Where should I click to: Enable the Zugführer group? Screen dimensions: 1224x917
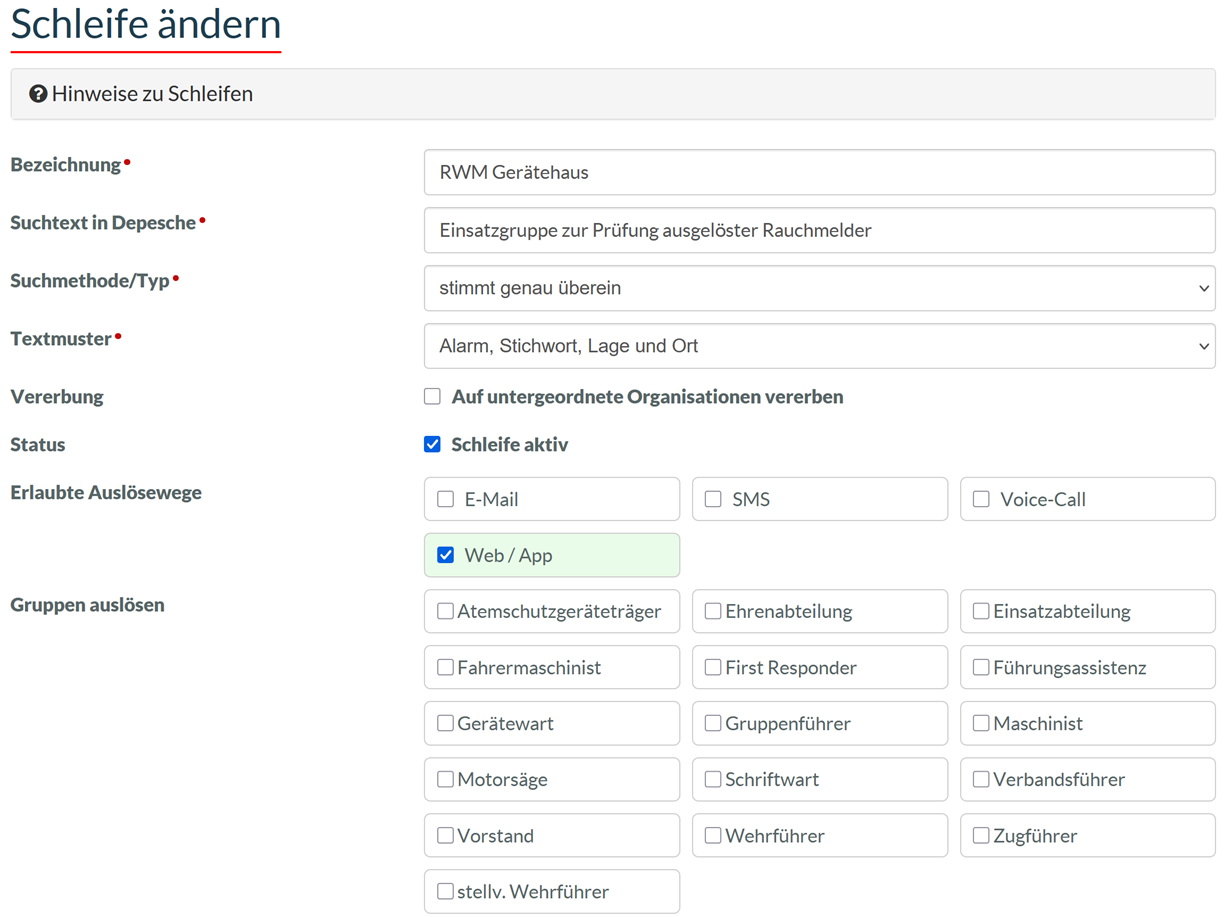981,835
